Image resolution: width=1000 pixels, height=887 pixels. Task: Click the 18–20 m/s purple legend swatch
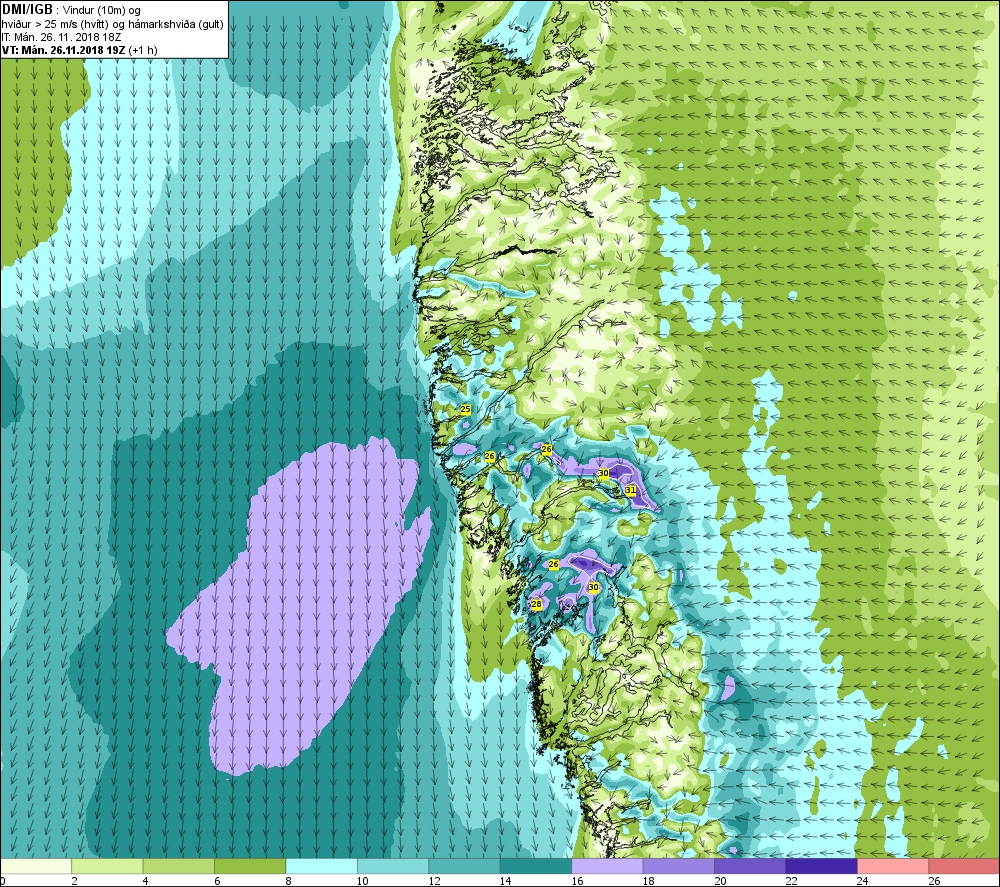(679, 866)
